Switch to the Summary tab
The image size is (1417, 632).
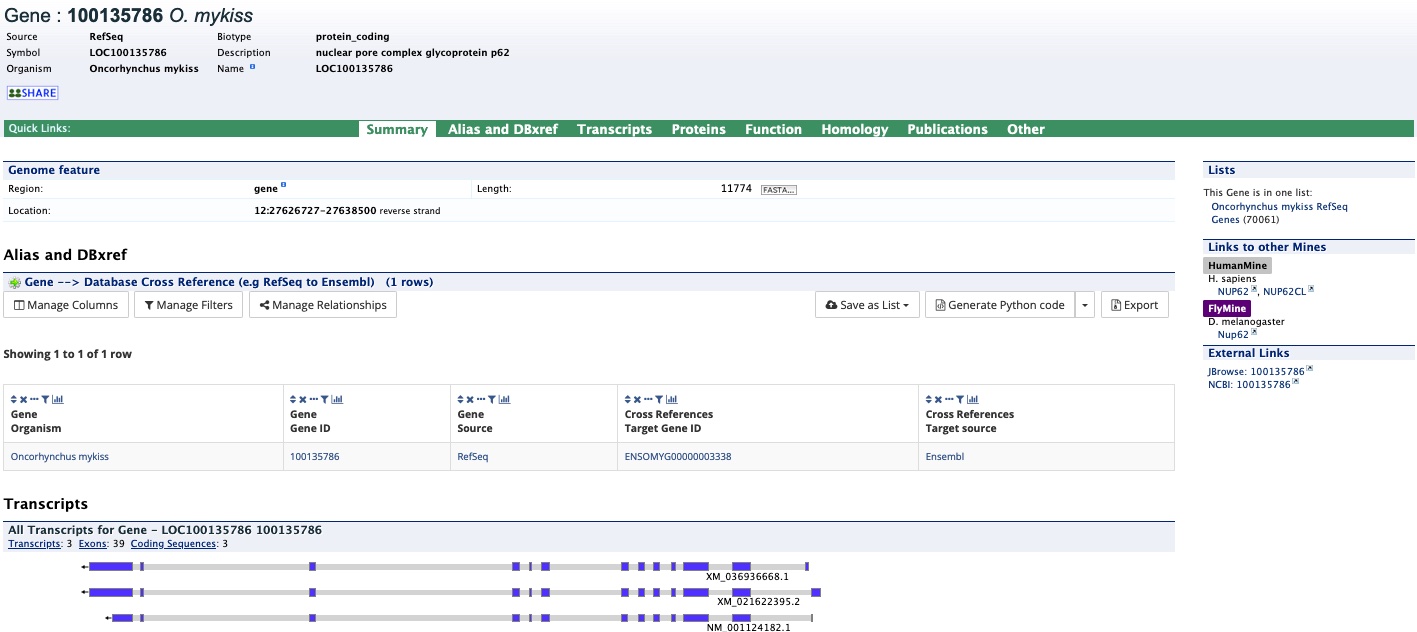click(397, 129)
